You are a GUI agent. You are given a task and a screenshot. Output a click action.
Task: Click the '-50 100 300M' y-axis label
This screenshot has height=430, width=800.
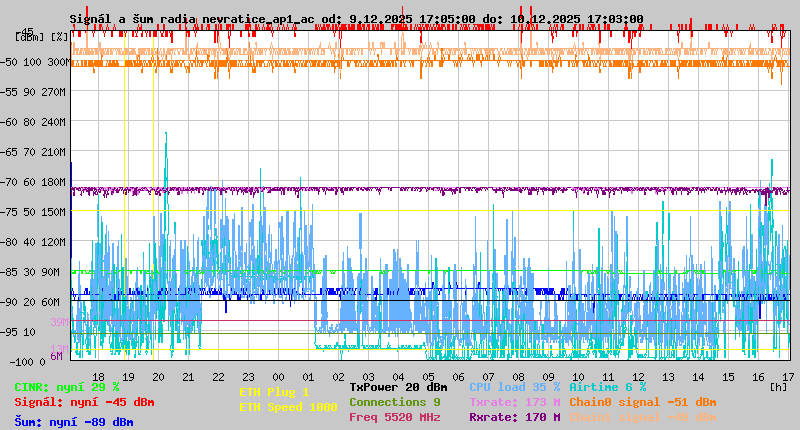(x=34, y=62)
